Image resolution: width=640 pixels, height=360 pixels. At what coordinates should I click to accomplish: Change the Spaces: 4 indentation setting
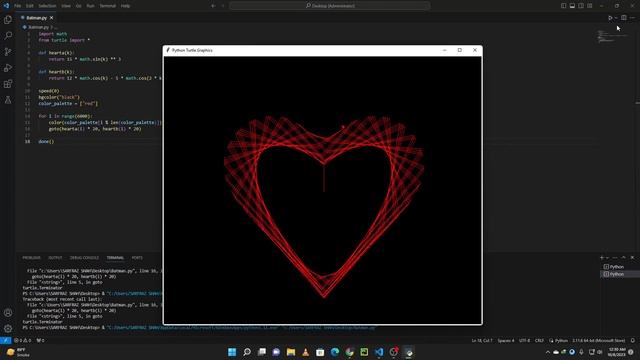[506, 340]
